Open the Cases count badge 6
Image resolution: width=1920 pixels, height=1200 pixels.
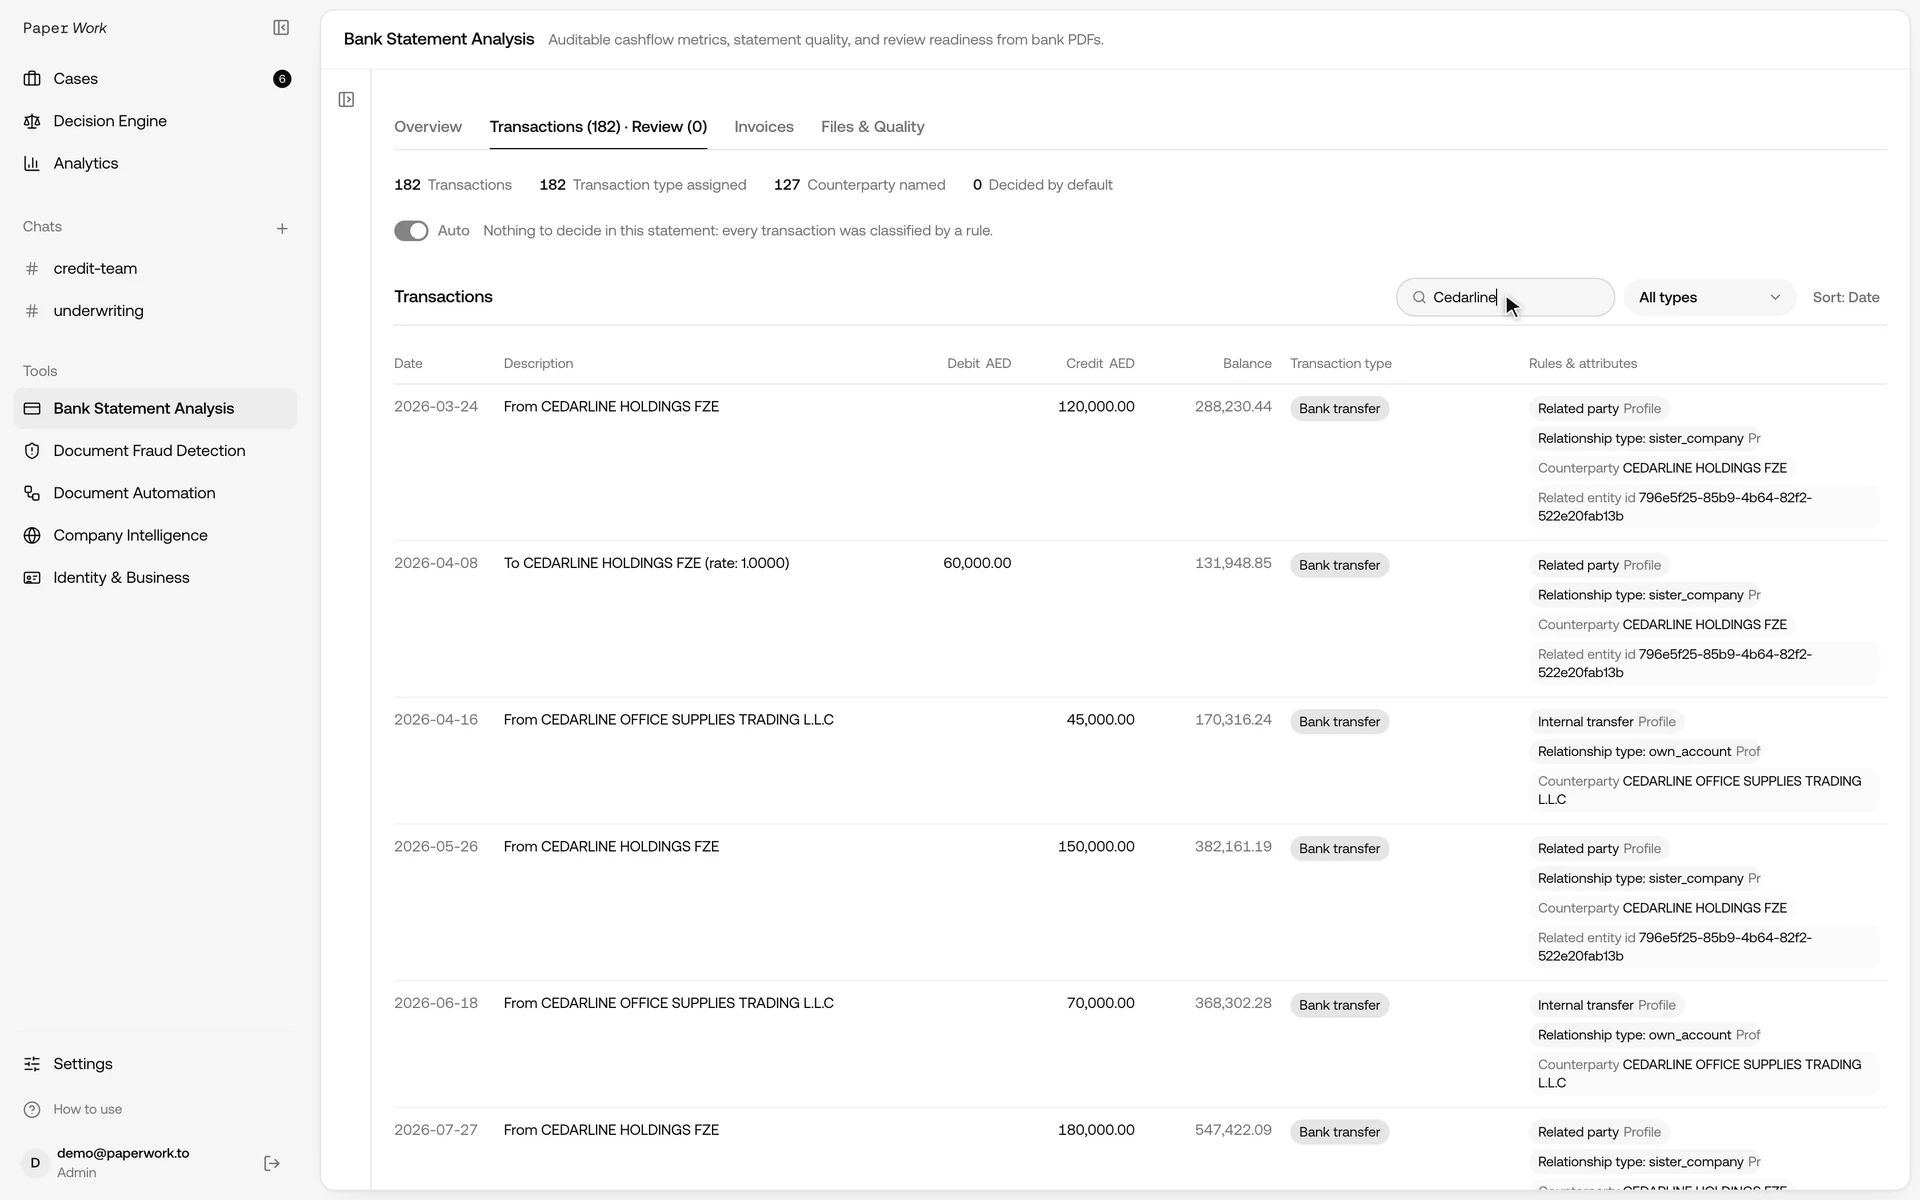pos(282,79)
